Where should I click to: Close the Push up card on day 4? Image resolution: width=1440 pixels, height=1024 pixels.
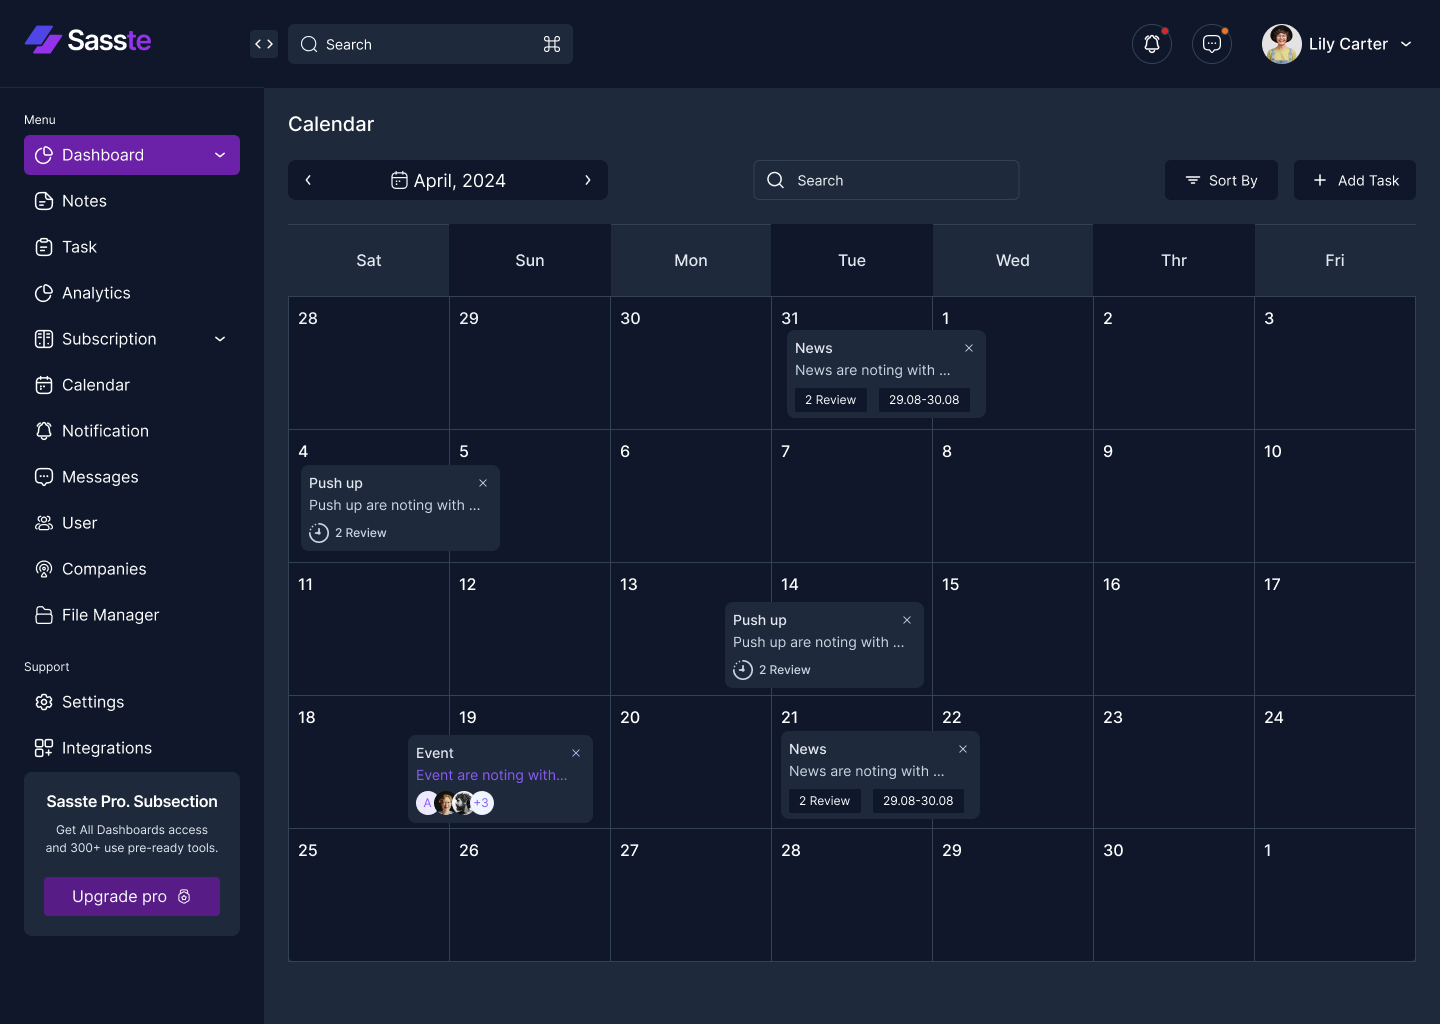(x=483, y=483)
